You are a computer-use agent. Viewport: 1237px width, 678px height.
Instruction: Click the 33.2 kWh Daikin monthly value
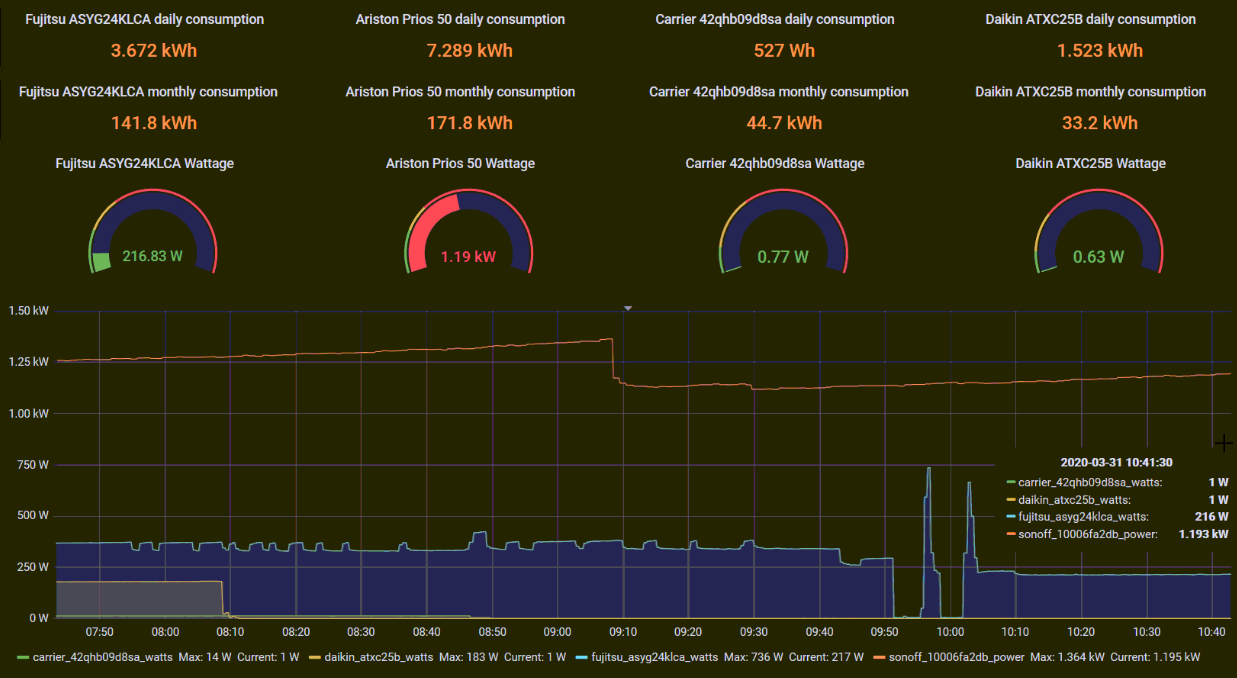pyautogui.click(x=1099, y=123)
